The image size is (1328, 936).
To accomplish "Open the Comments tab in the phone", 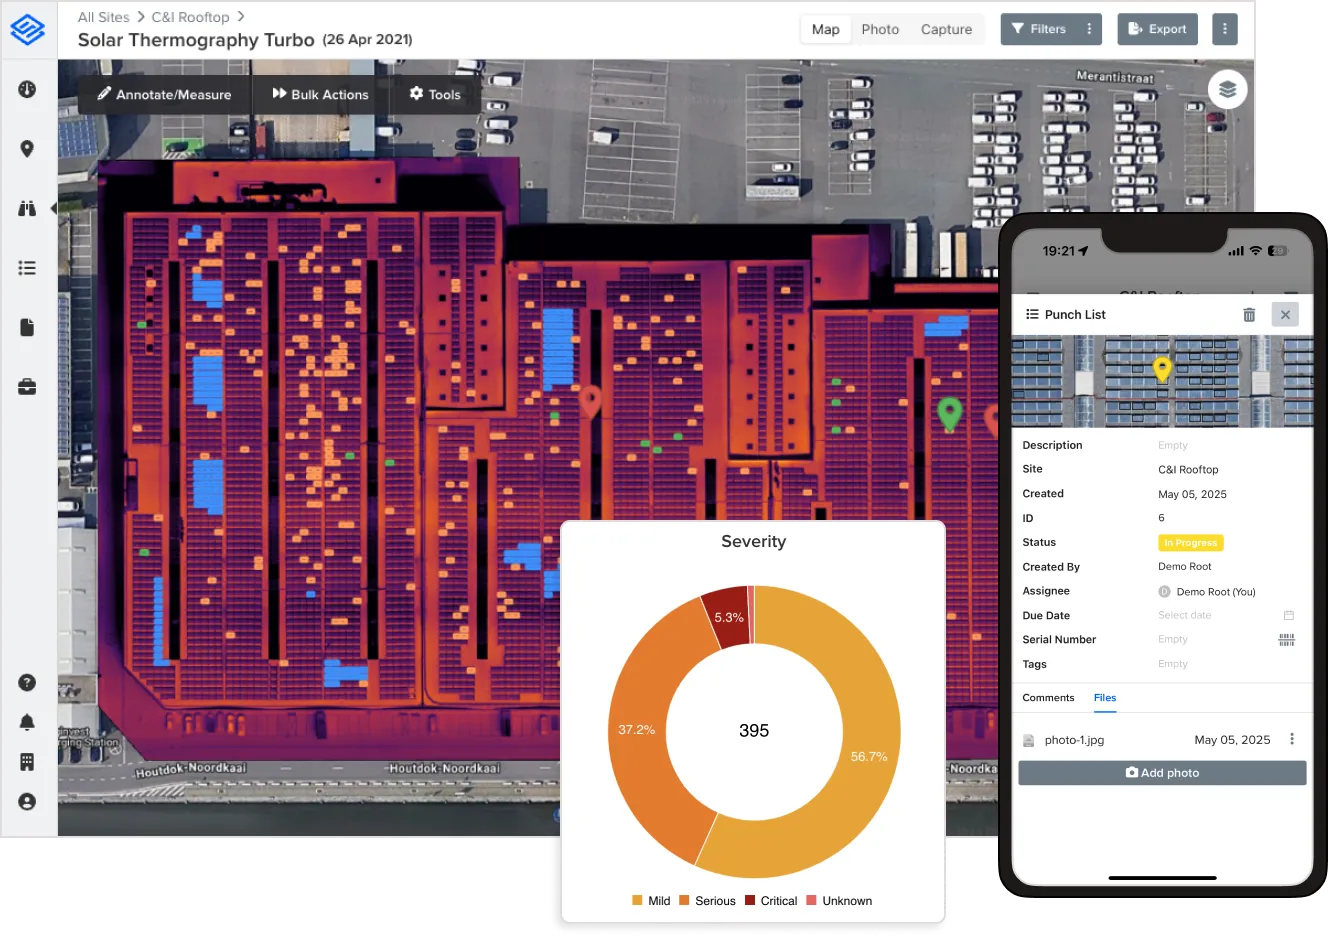I will [1048, 698].
